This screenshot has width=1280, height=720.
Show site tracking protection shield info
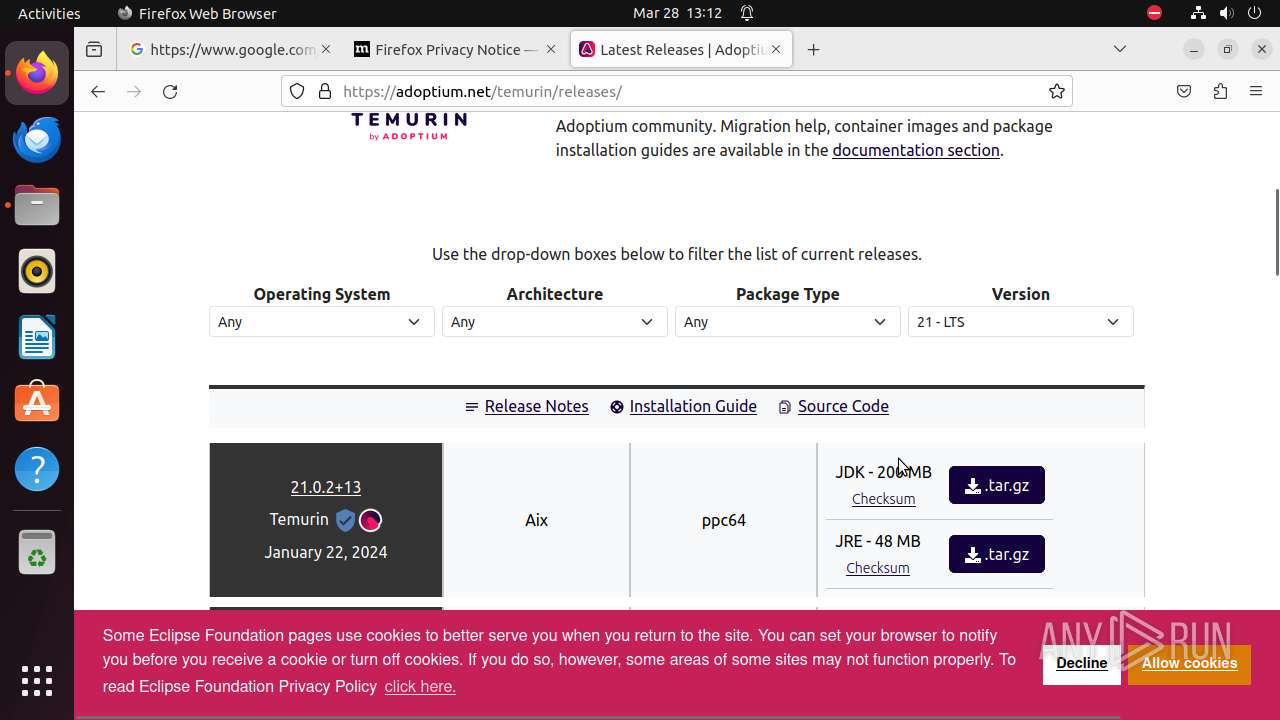[x=297, y=91]
